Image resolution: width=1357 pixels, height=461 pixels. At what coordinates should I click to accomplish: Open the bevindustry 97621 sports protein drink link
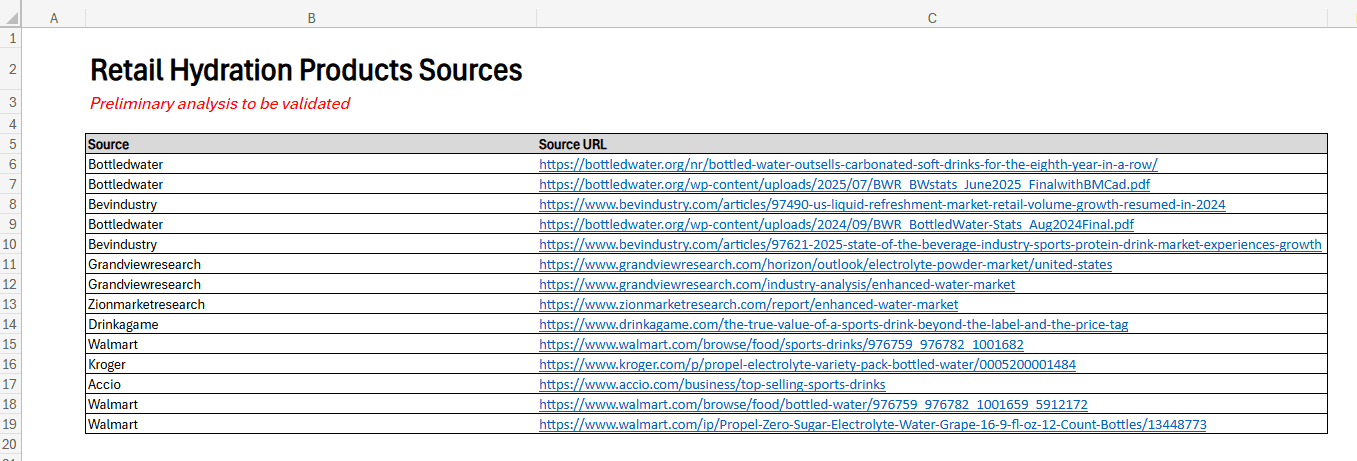(930, 244)
